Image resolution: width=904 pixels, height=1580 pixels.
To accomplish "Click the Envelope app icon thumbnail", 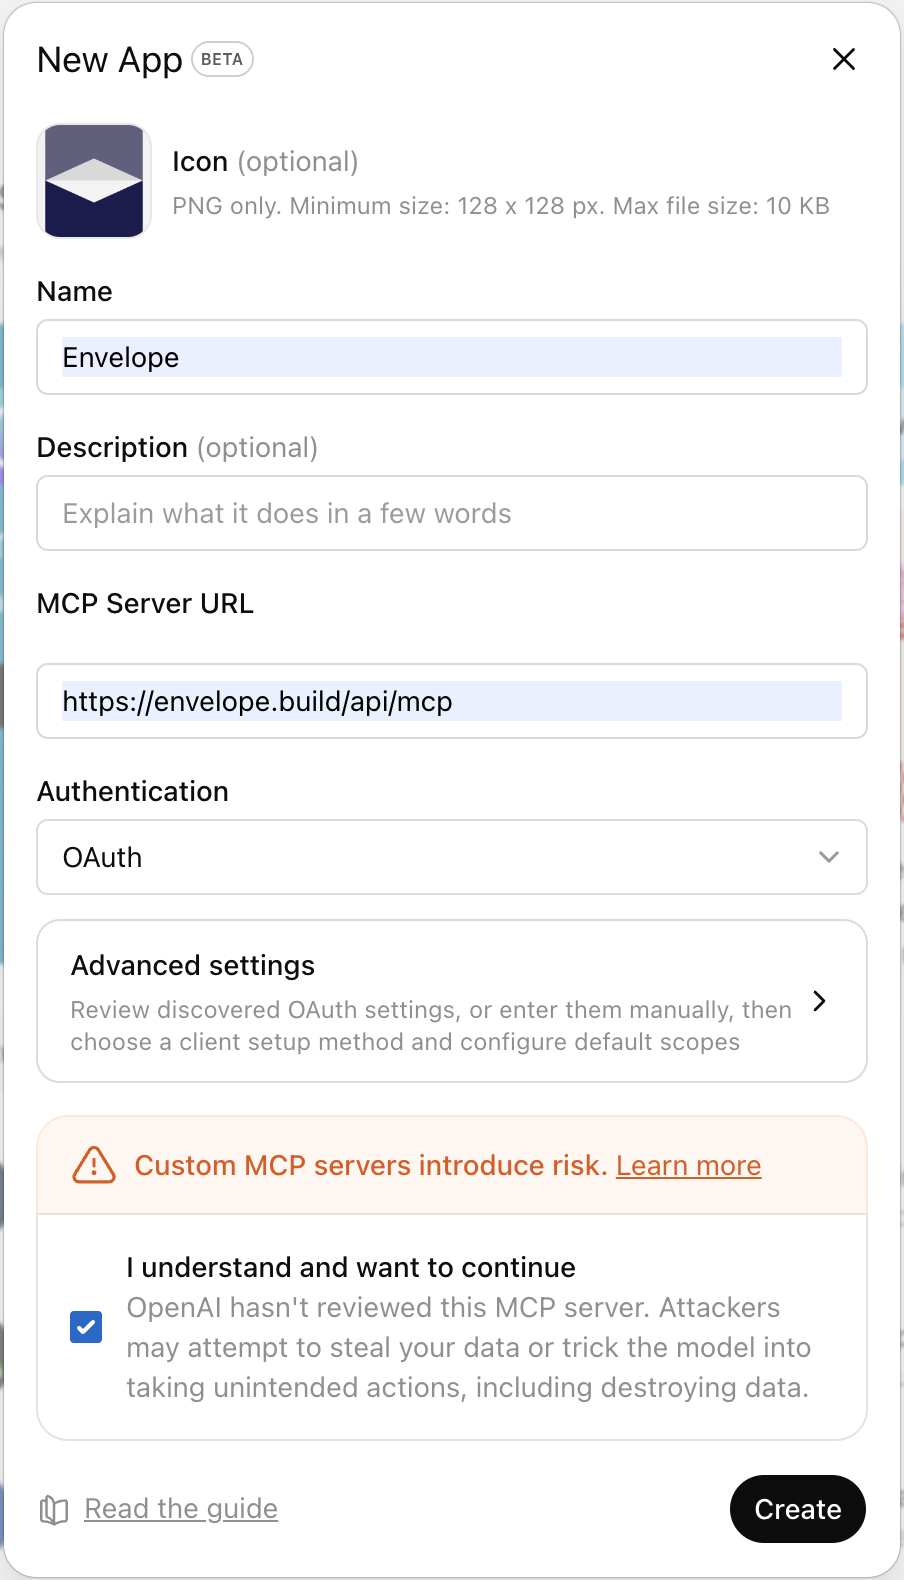I will (x=94, y=181).
